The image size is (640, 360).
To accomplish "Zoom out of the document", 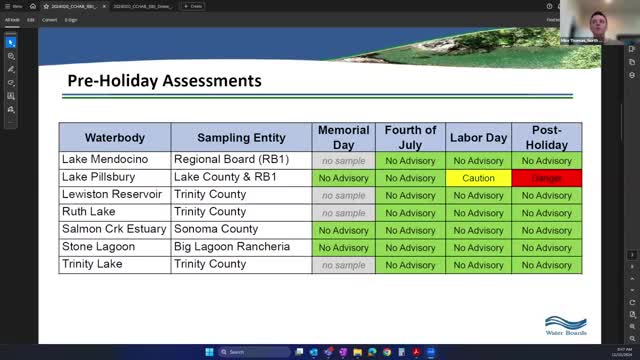I will pos(632,338).
